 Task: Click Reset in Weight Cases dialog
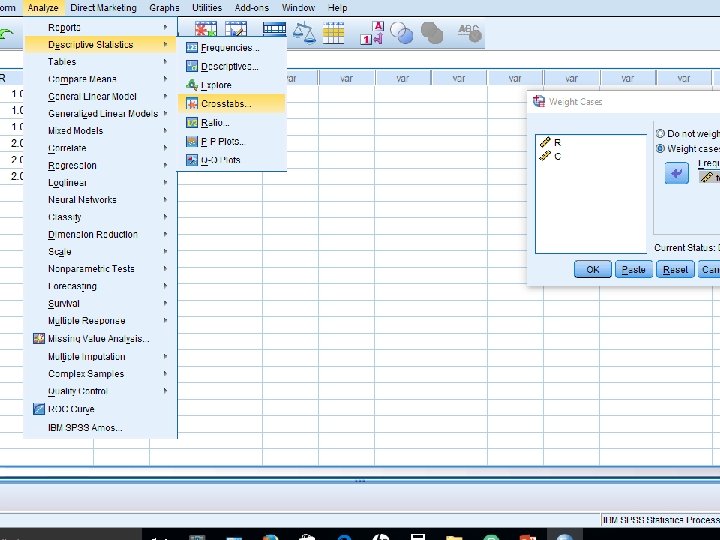pyautogui.click(x=675, y=270)
